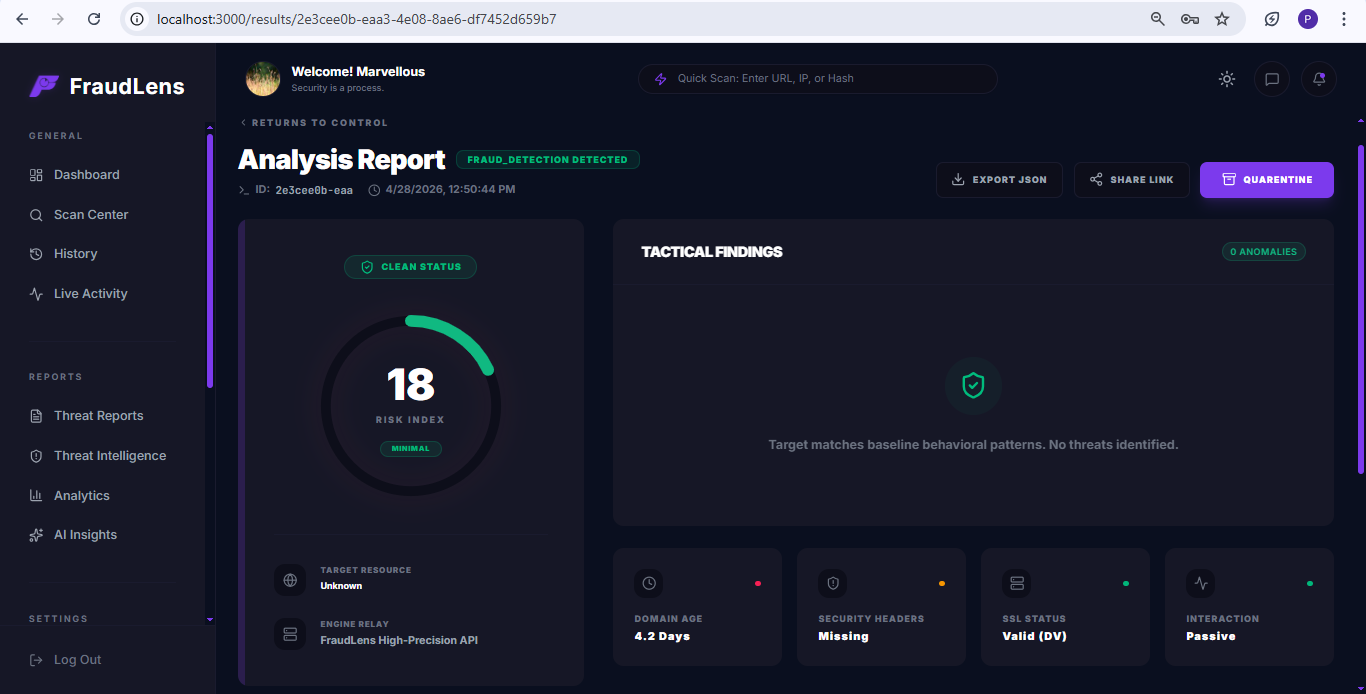Click the Threat Reports document icon

[x=36, y=416]
